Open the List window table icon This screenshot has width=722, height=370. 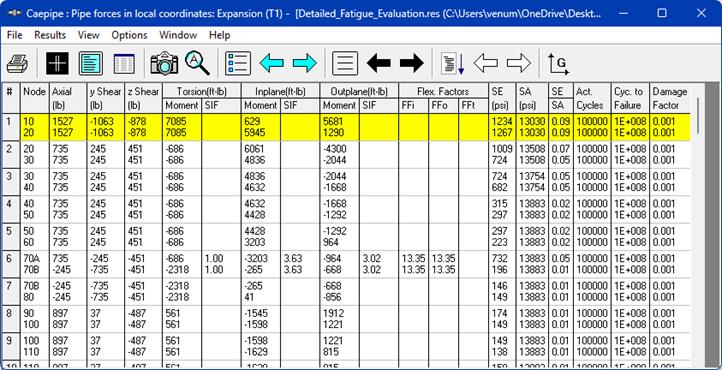[x=124, y=63]
